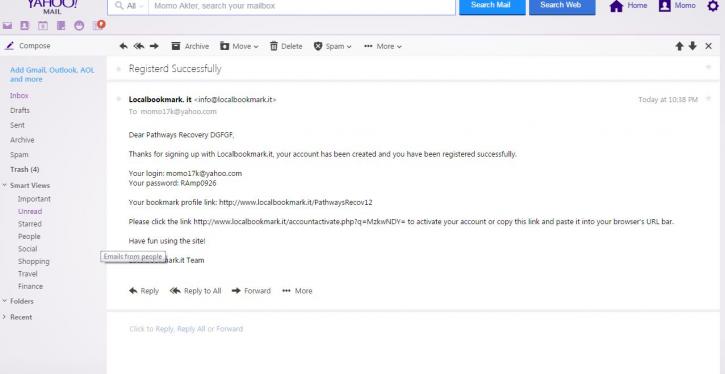Expand the Recent section
Viewport: 725px width, 374px height.
click(5, 317)
